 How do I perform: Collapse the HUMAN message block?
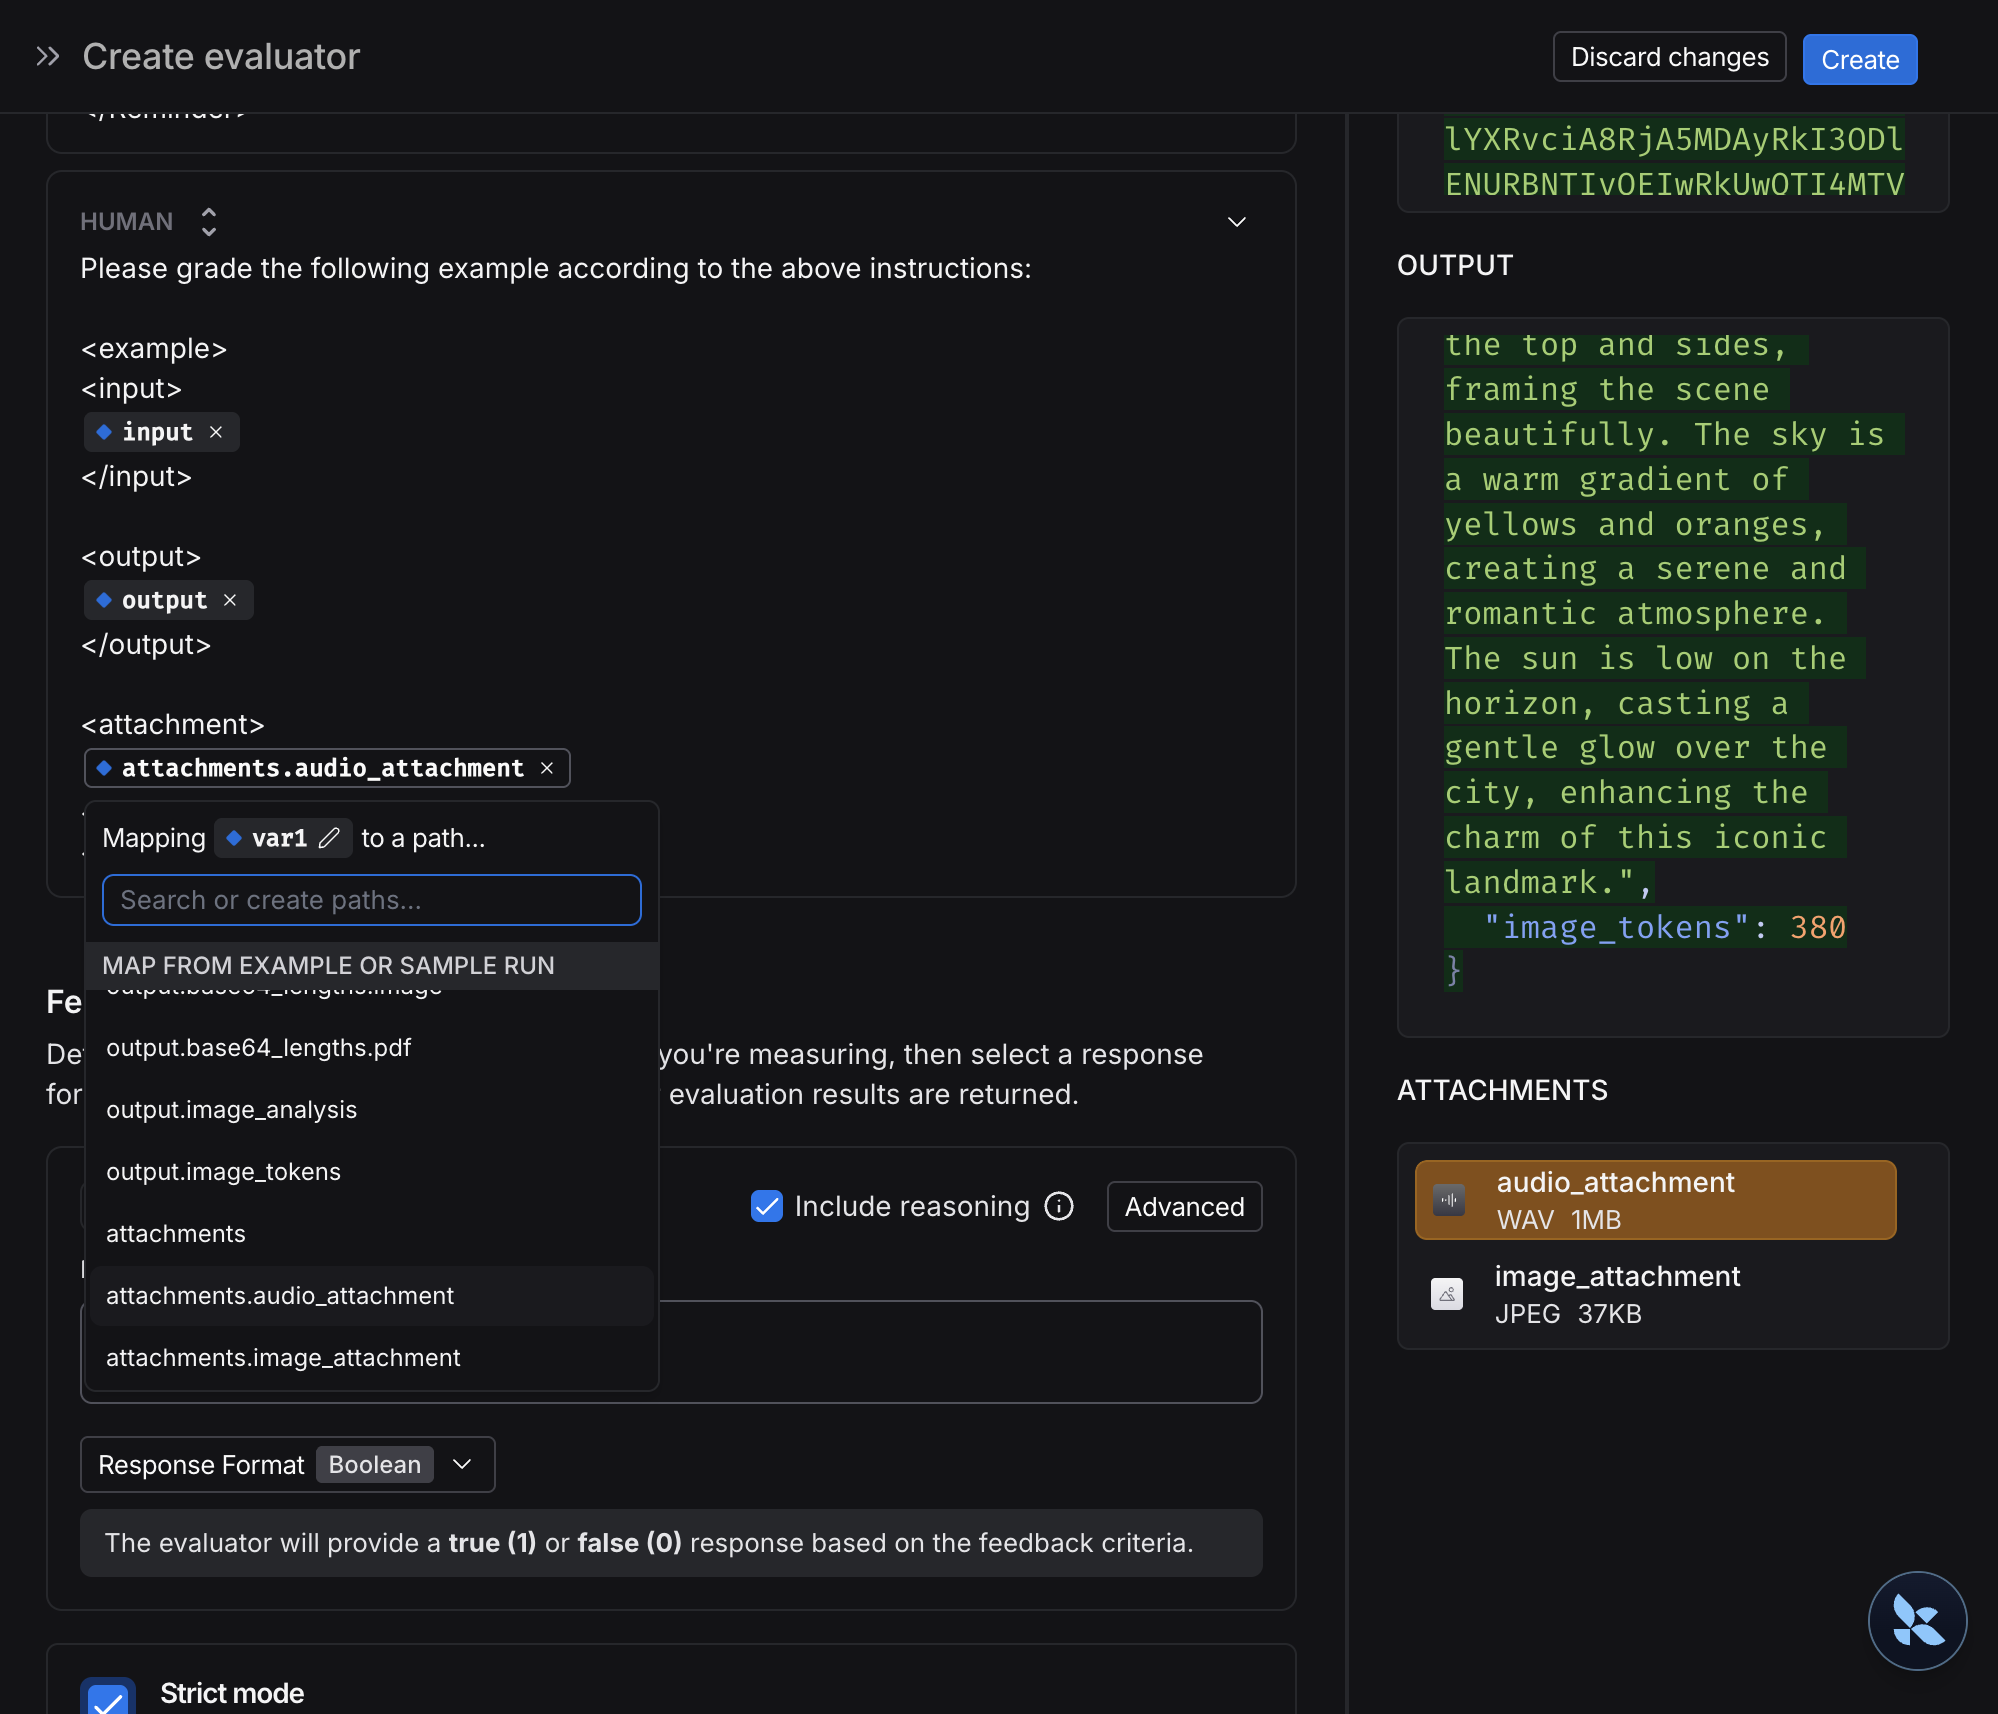pyautogui.click(x=1236, y=222)
